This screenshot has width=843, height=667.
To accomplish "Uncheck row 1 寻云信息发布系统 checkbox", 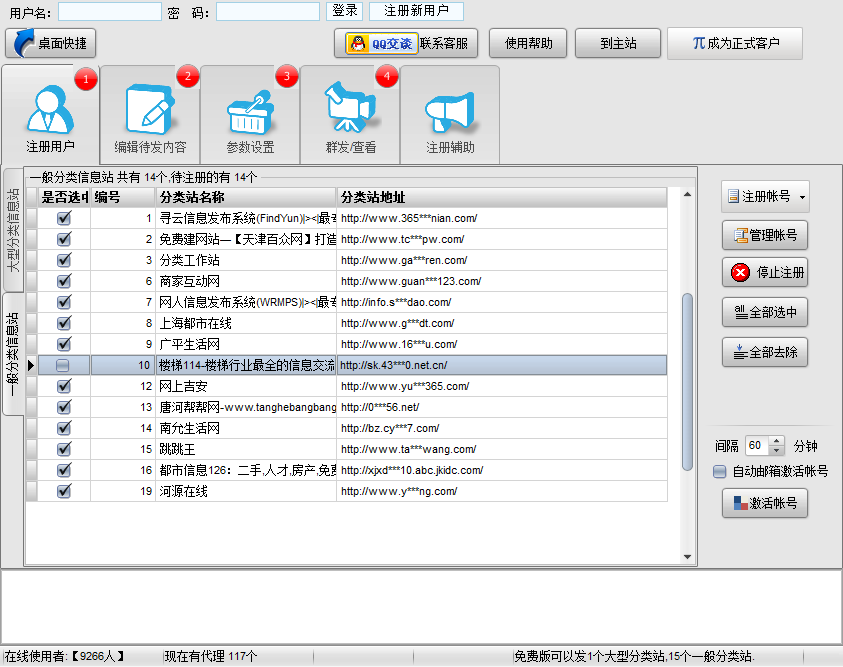I will (x=64, y=218).
